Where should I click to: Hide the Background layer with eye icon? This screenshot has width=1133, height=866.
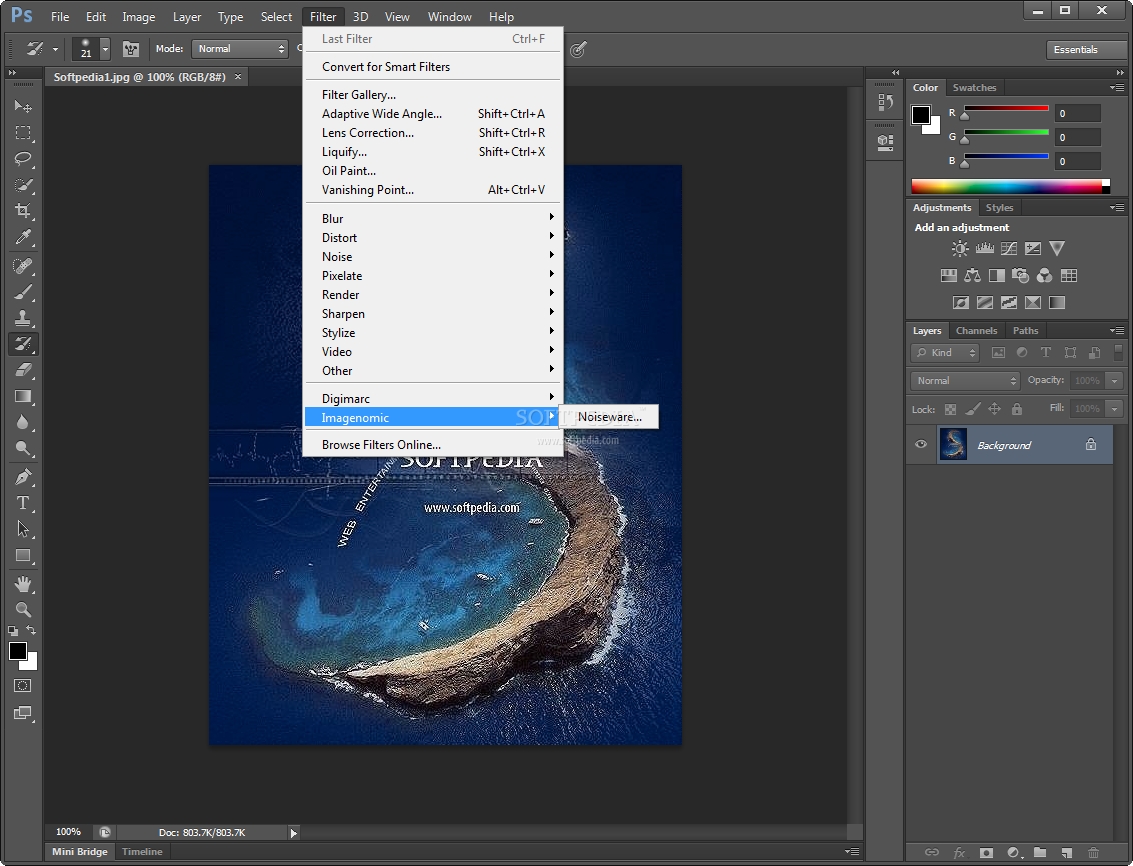coord(921,445)
